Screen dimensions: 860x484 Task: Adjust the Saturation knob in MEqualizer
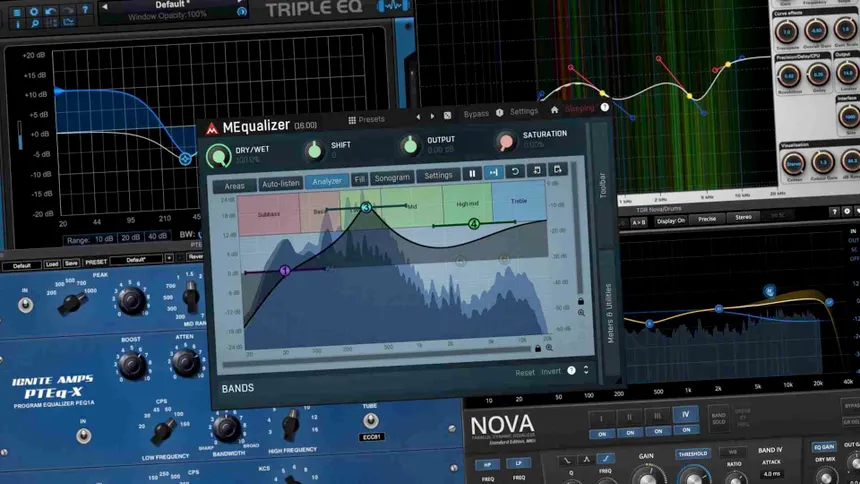click(x=506, y=140)
